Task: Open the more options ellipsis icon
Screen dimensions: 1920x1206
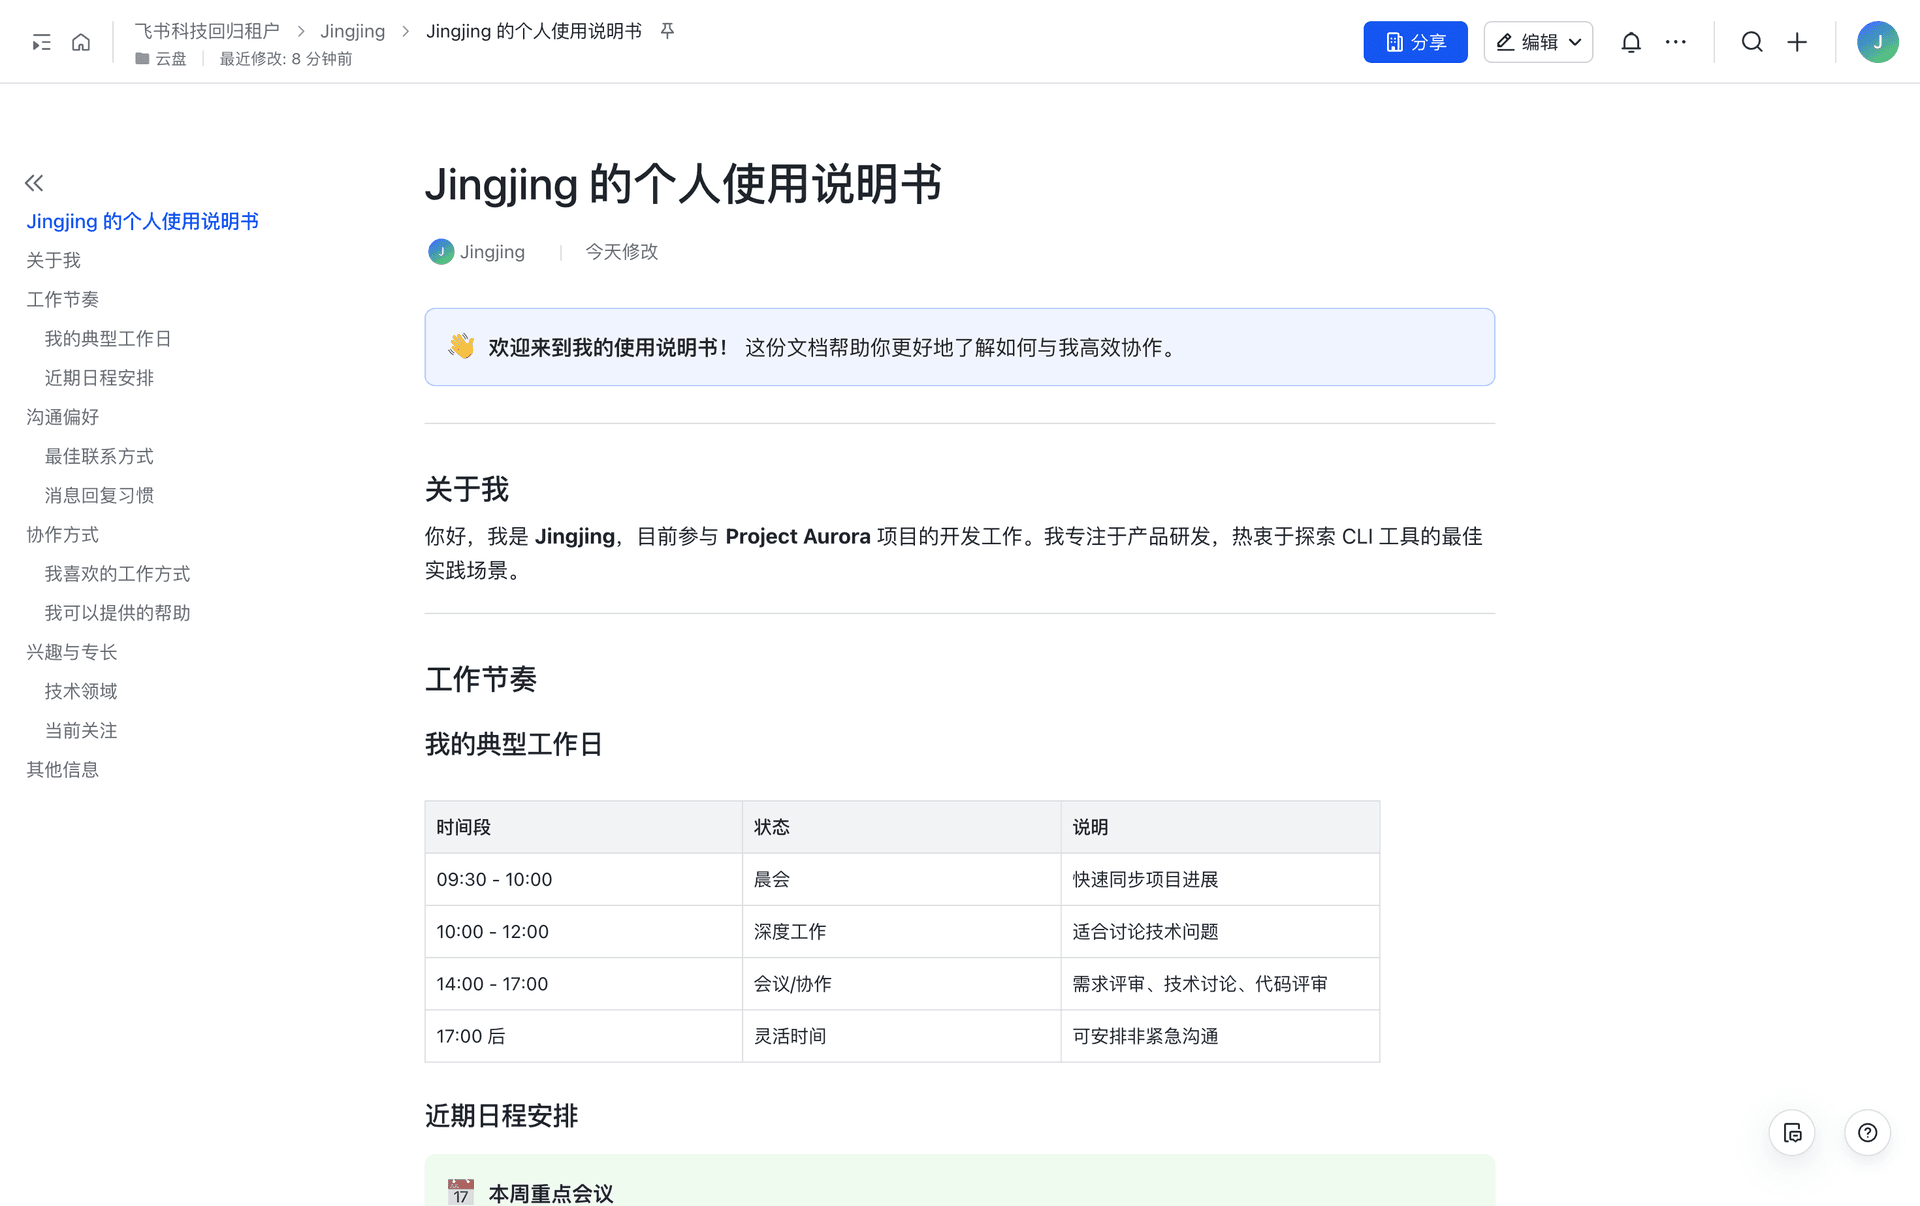Action: coord(1676,42)
